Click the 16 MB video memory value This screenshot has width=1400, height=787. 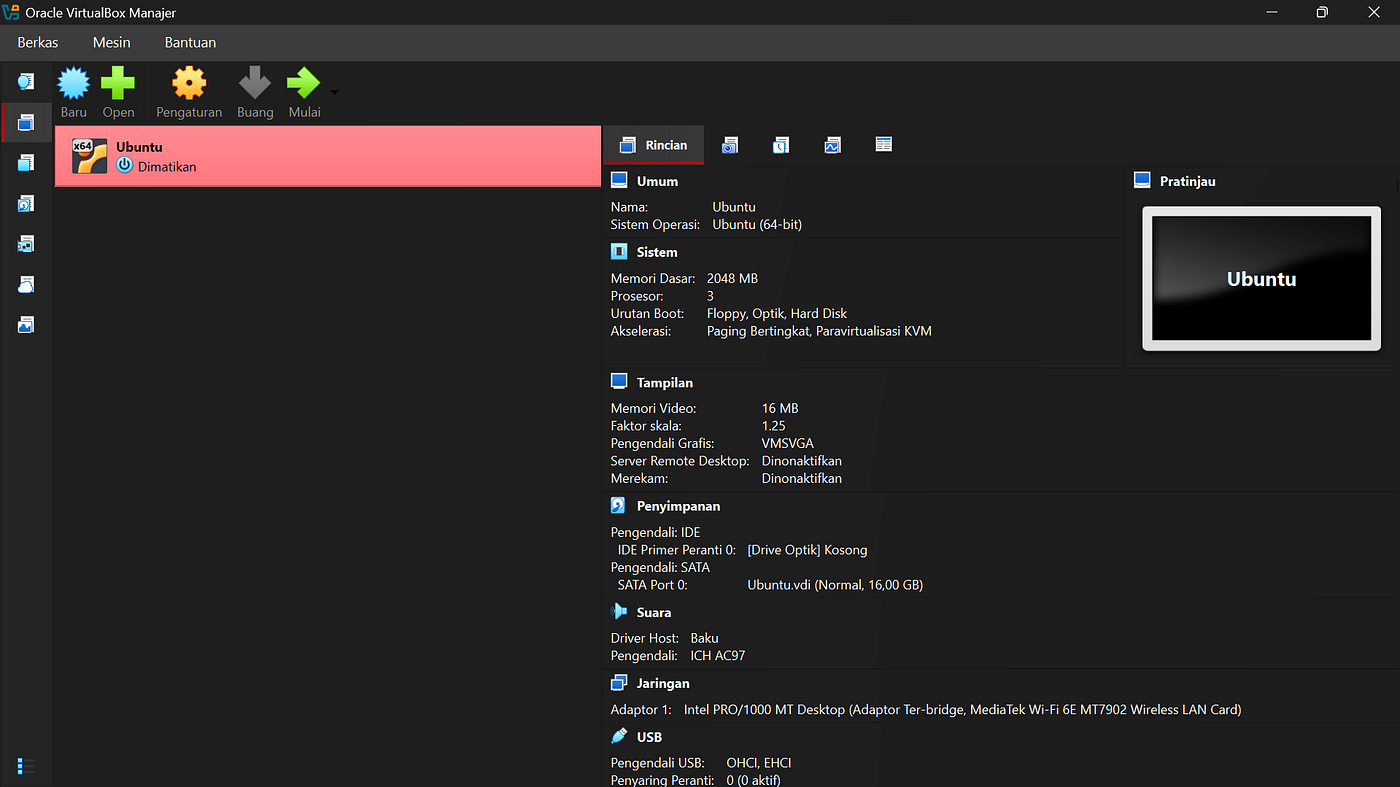click(x=780, y=408)
